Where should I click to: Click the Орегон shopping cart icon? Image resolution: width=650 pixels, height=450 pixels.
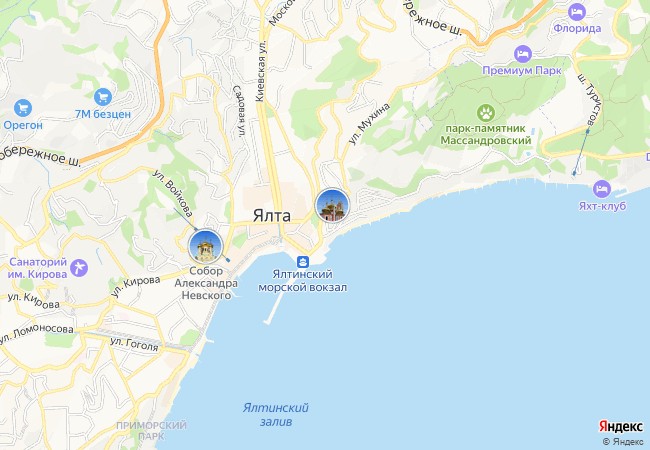tap(23, 108)
